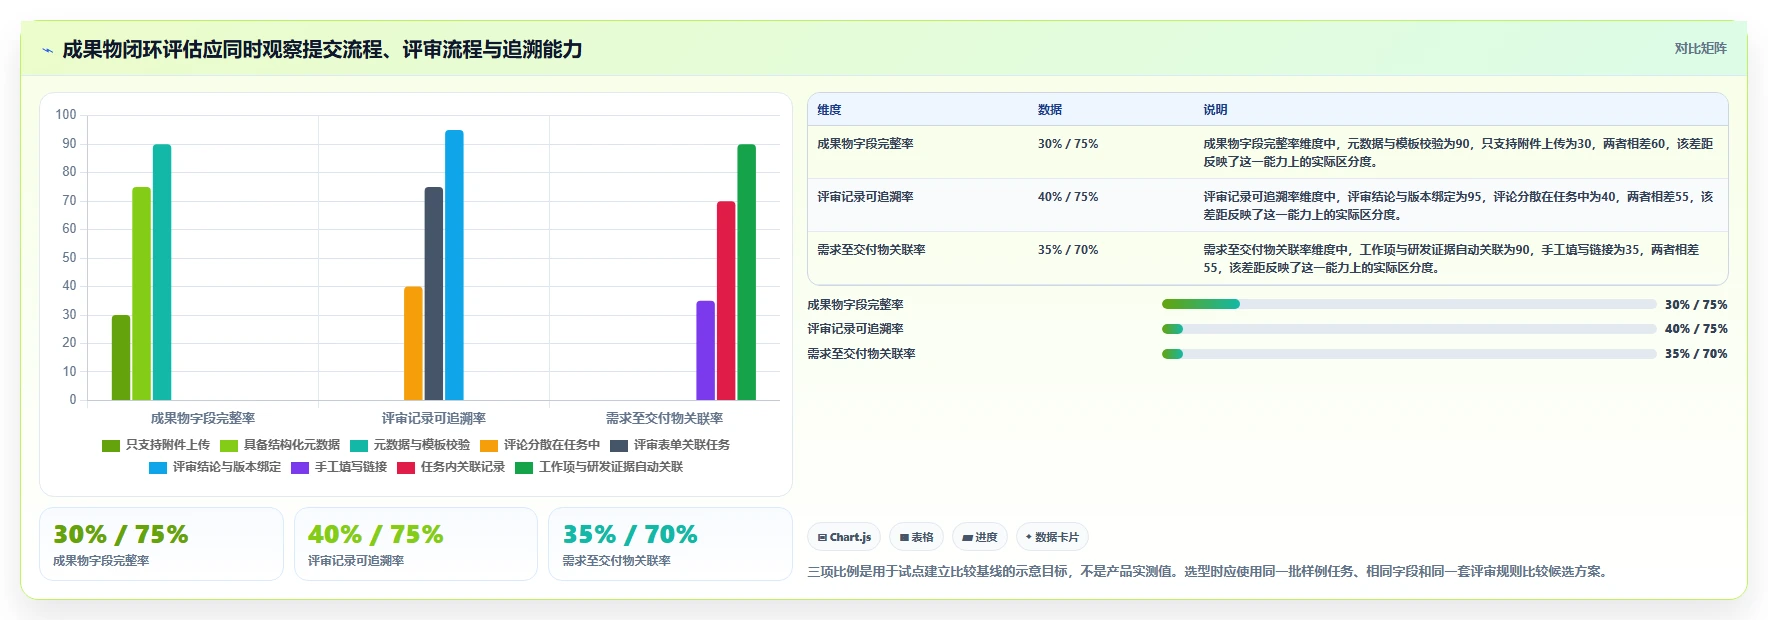Screen dimensions: 1768x620
Task: Click table value 35% / 70%
Action: [x=1068, y=250]
